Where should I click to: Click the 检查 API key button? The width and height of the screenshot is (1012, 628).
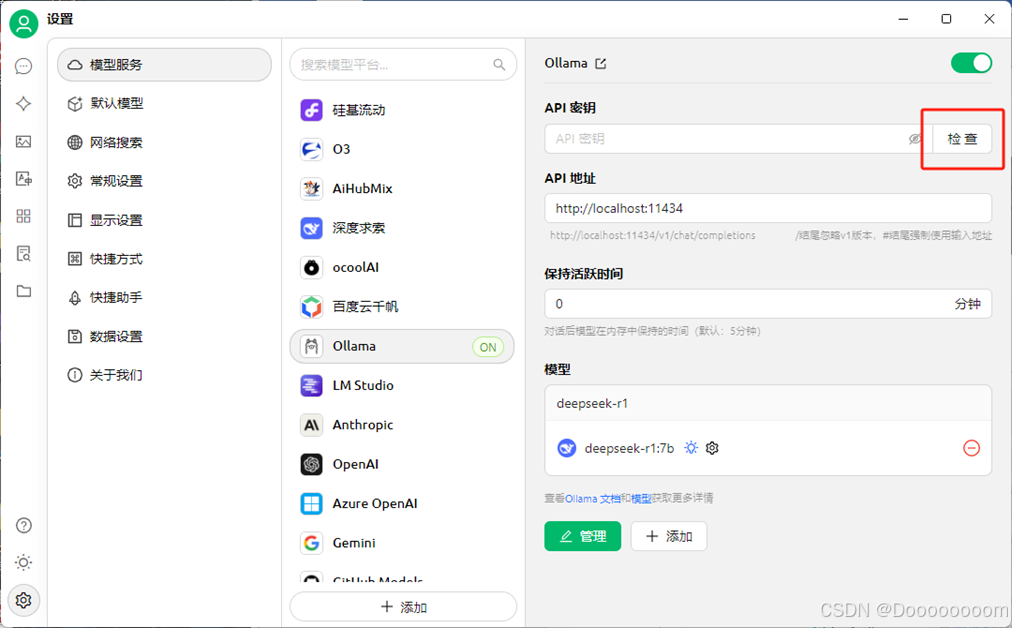[962, 139]
